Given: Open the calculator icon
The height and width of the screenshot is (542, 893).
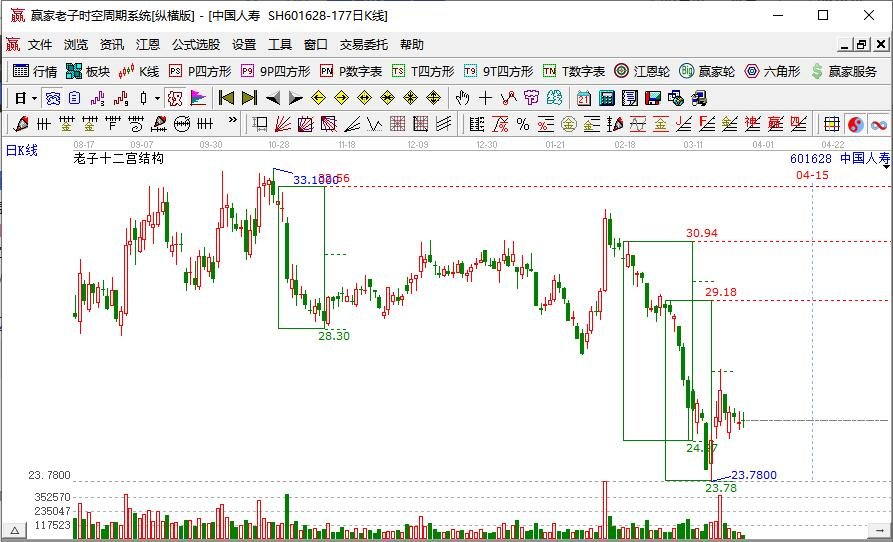Looking at the screenshot, I should (607, 98).
